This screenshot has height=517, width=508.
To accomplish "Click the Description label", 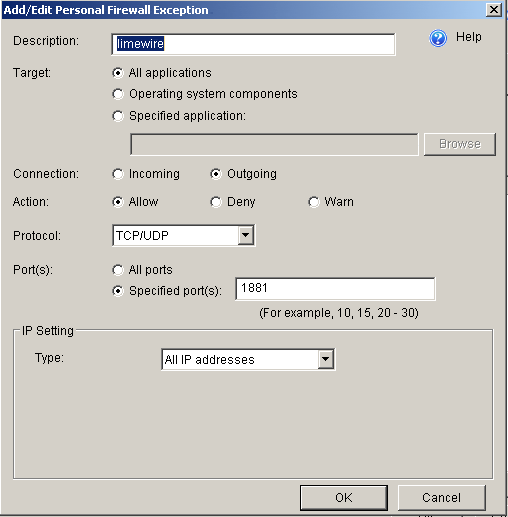I will [46, 41].
